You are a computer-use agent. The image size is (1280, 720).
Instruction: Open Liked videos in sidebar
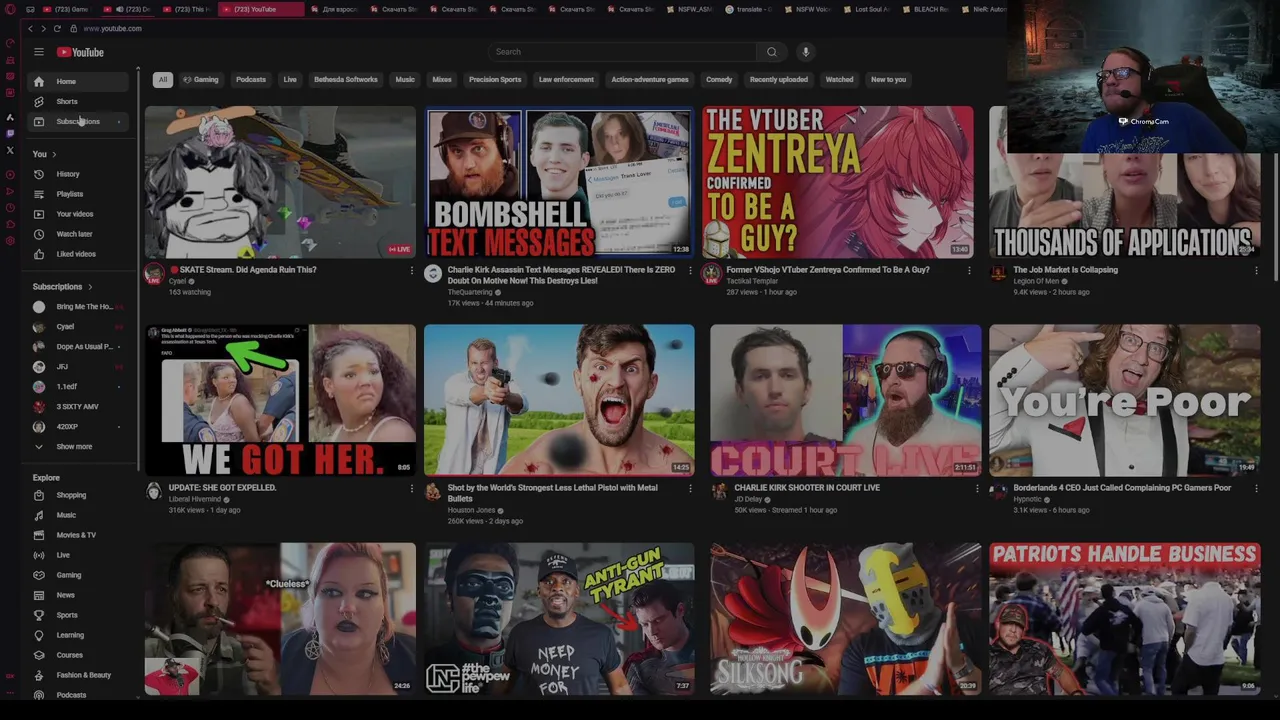[80, 254]
